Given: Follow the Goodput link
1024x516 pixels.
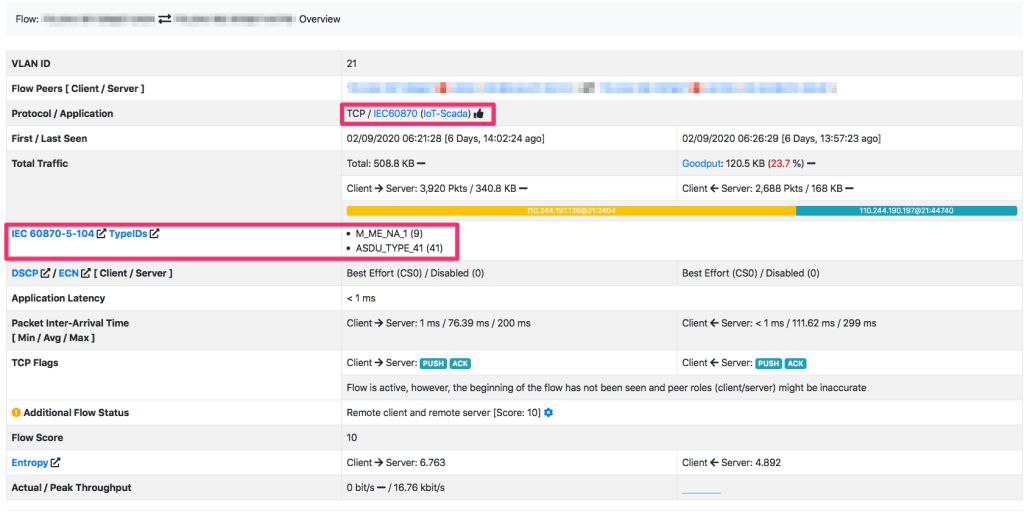Looking at the screenshot, I should (701, 162).
